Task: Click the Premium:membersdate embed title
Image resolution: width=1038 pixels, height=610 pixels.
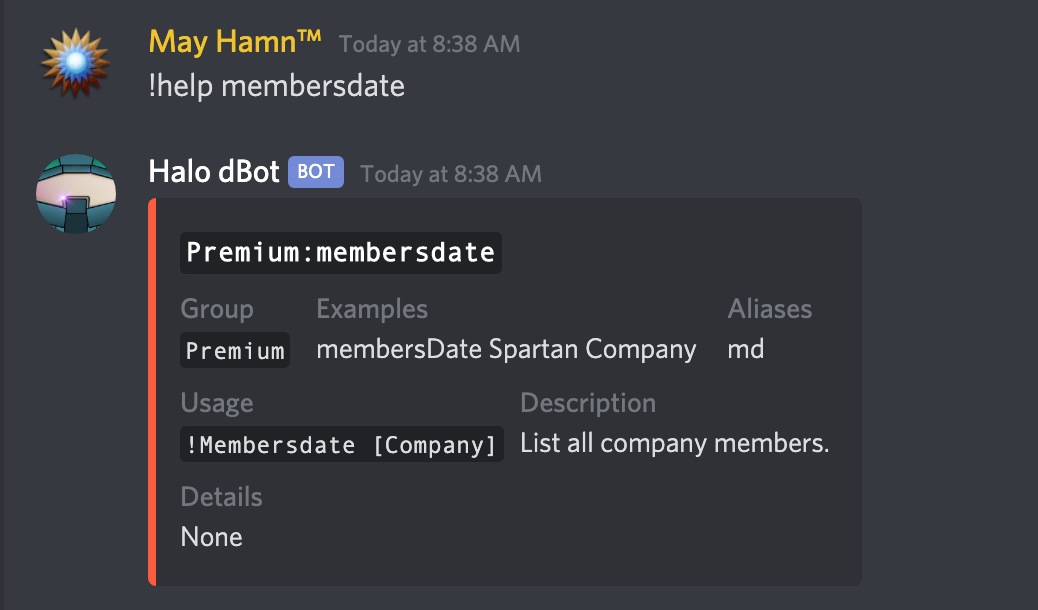Action: click(340, 252)
